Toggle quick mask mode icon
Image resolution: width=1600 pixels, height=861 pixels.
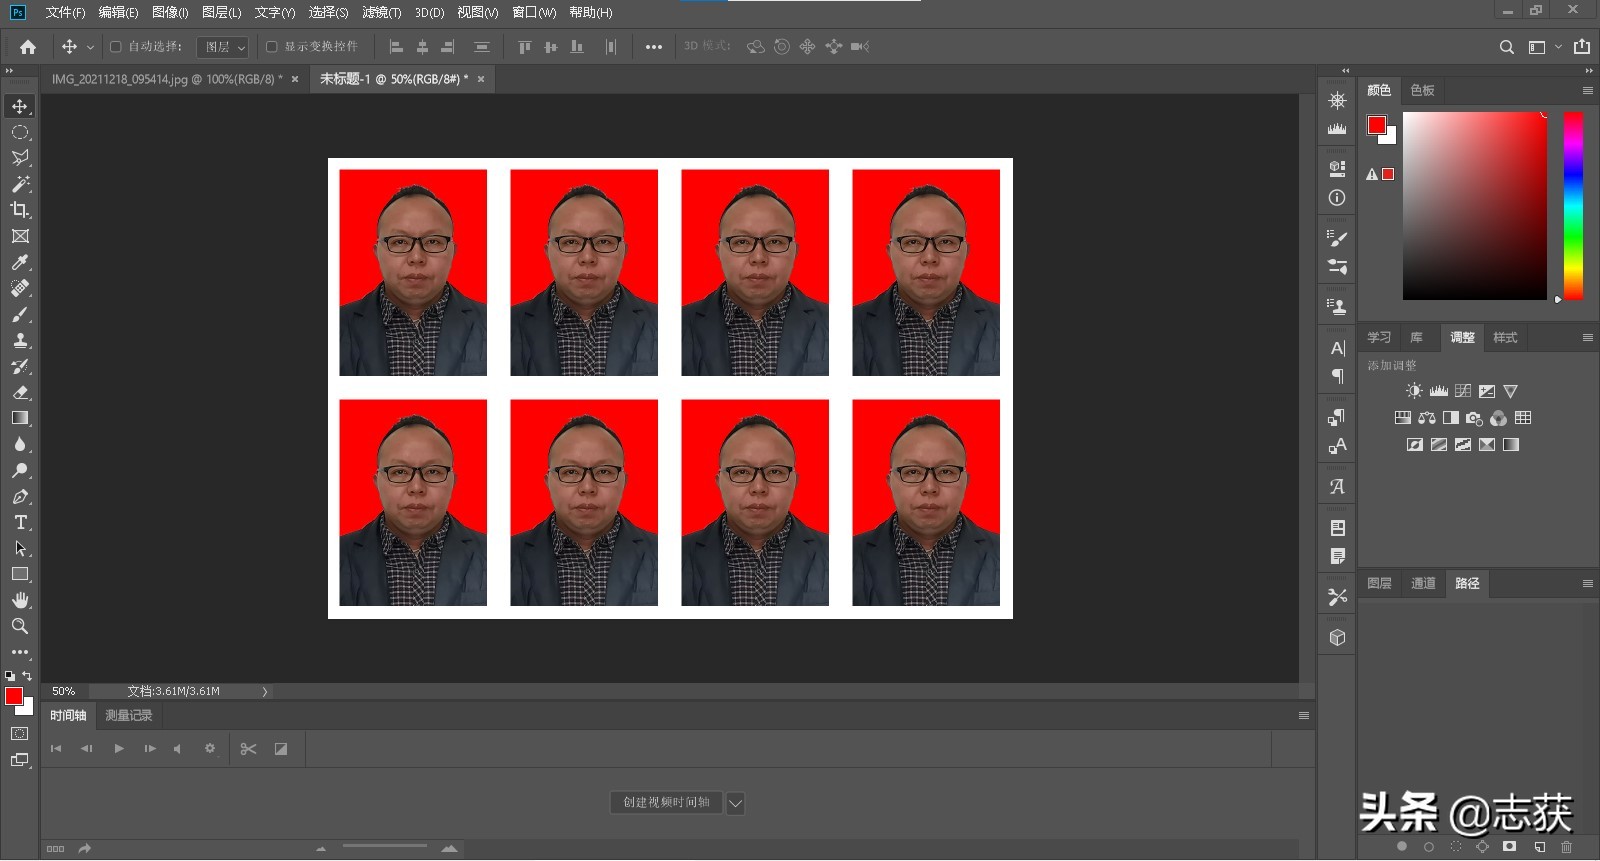coord(20,734)
